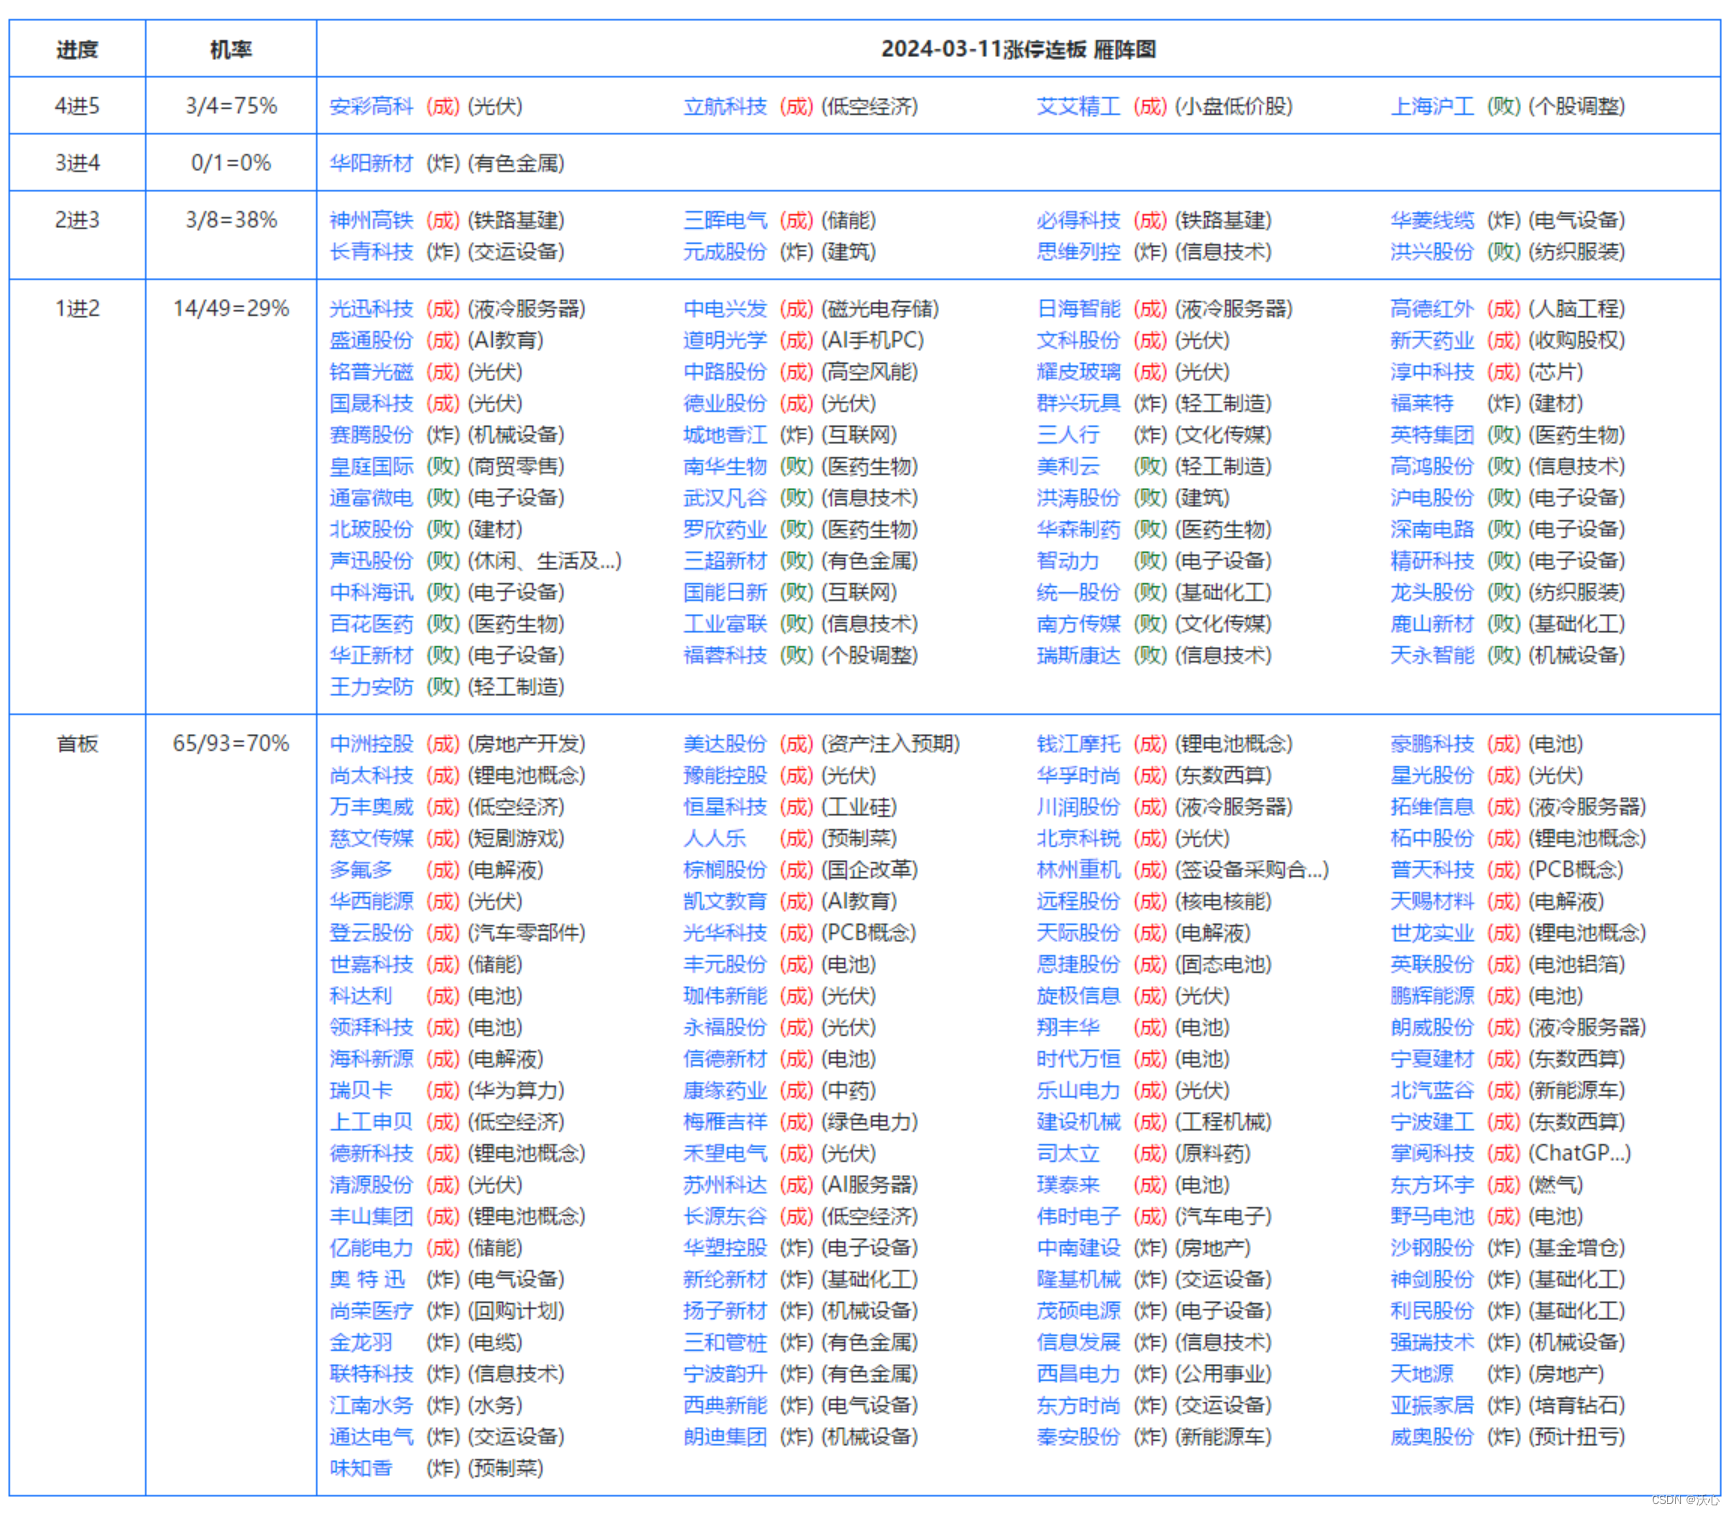1735x1515 pixels.
Task: Click the 三晖电气 stock link
Action: [x=725, y=220]
